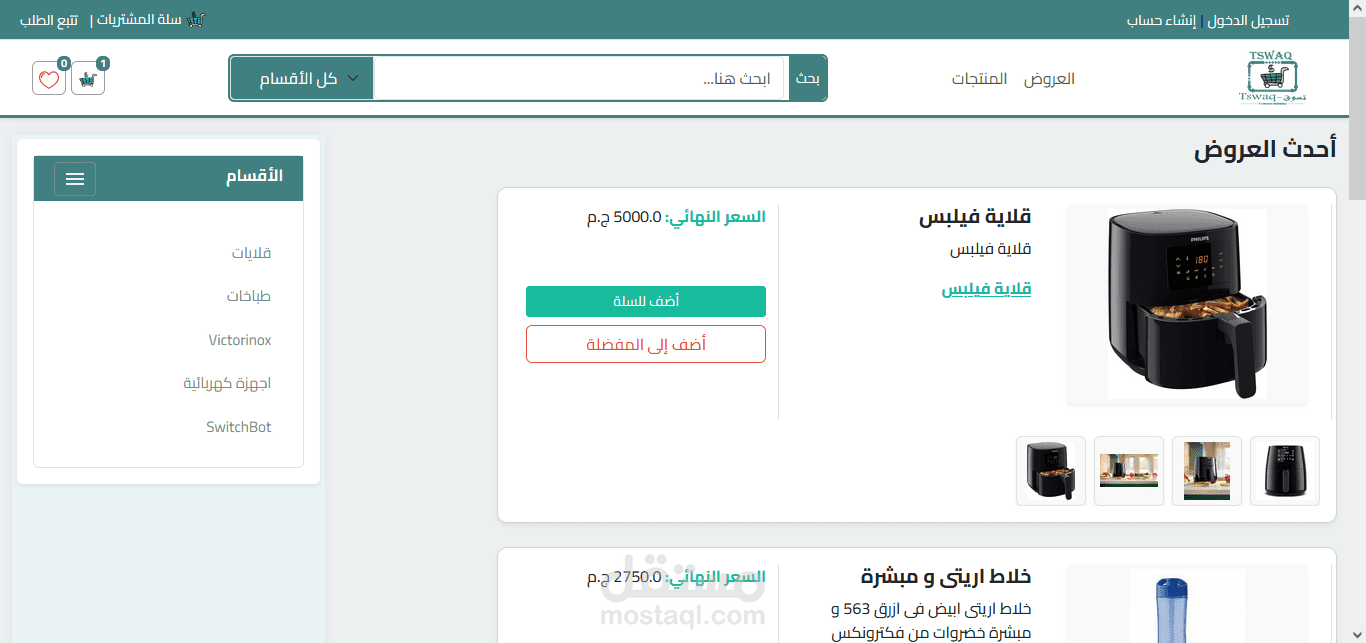Click the 2750.0 ج.م price text
1366x643 pixels.
tap(624, 577)
